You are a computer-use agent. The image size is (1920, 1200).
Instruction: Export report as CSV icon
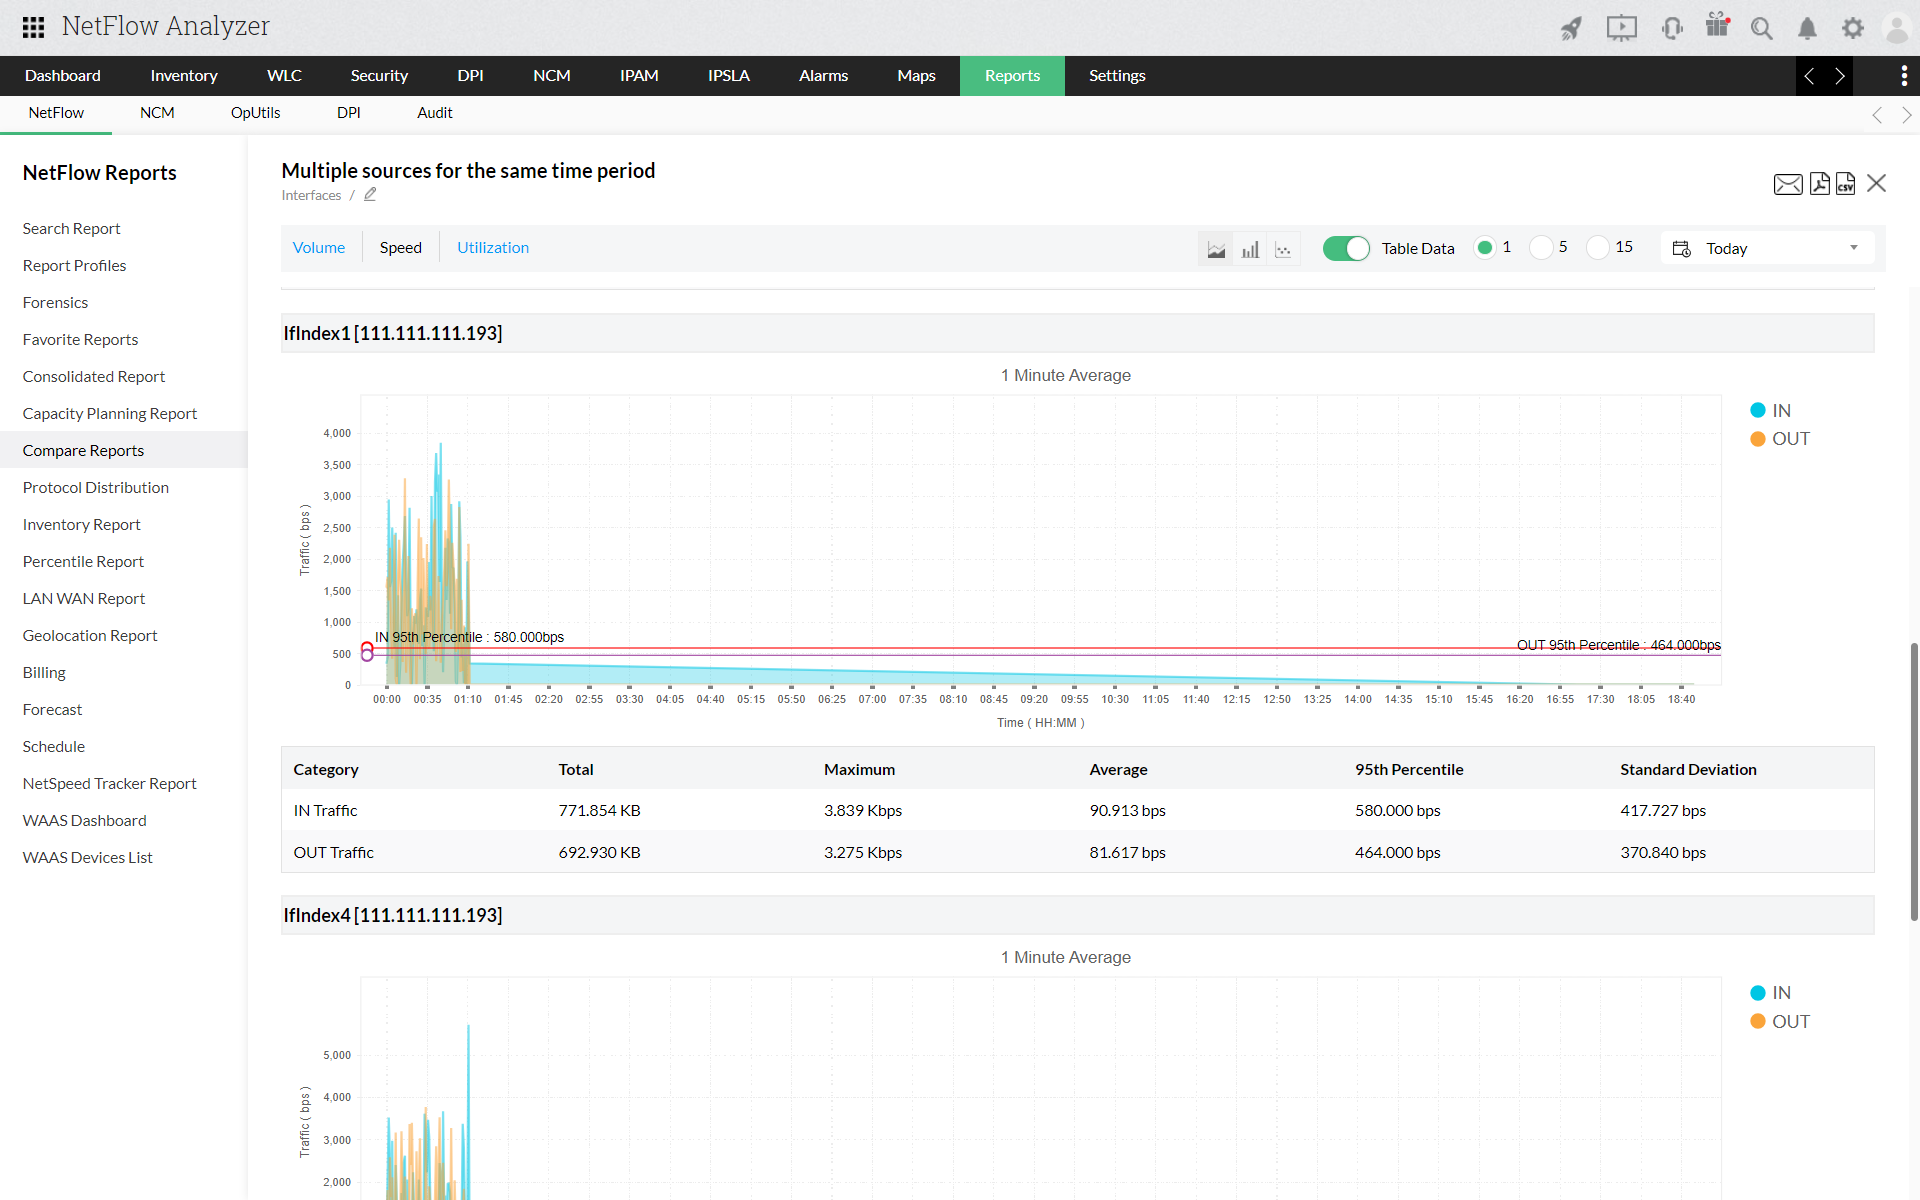click(1846, 184)
